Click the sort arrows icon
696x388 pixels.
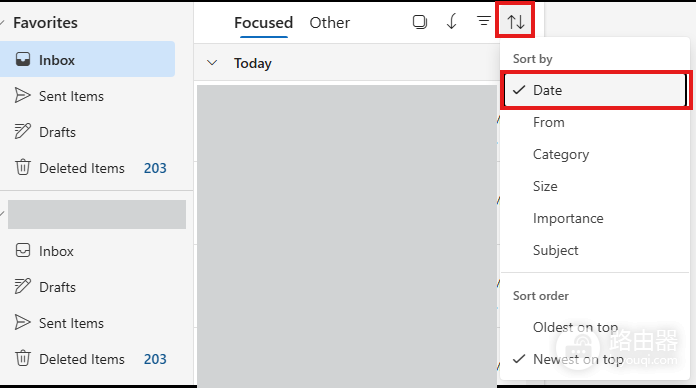click(515, 21)
